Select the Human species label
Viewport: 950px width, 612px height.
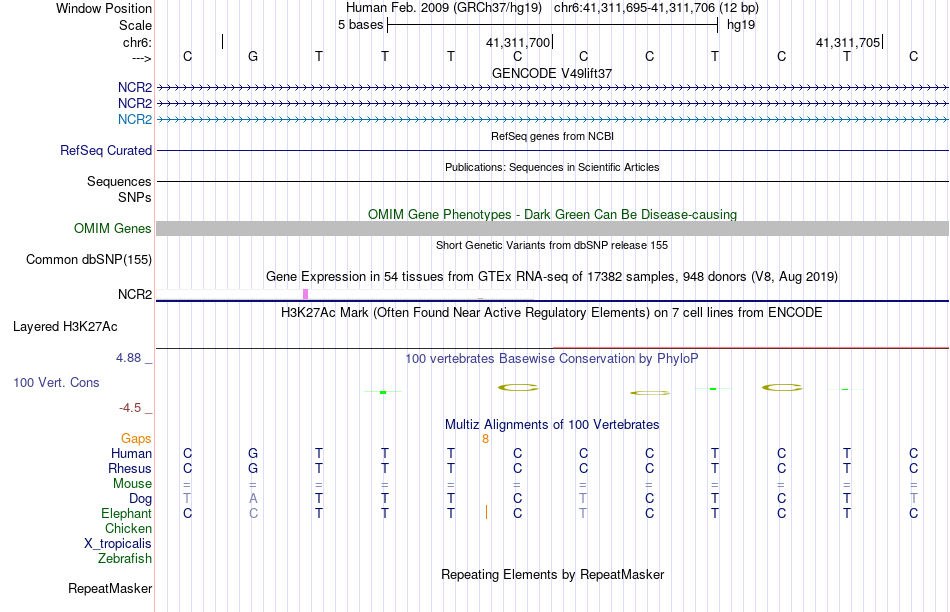coord(131,454)
